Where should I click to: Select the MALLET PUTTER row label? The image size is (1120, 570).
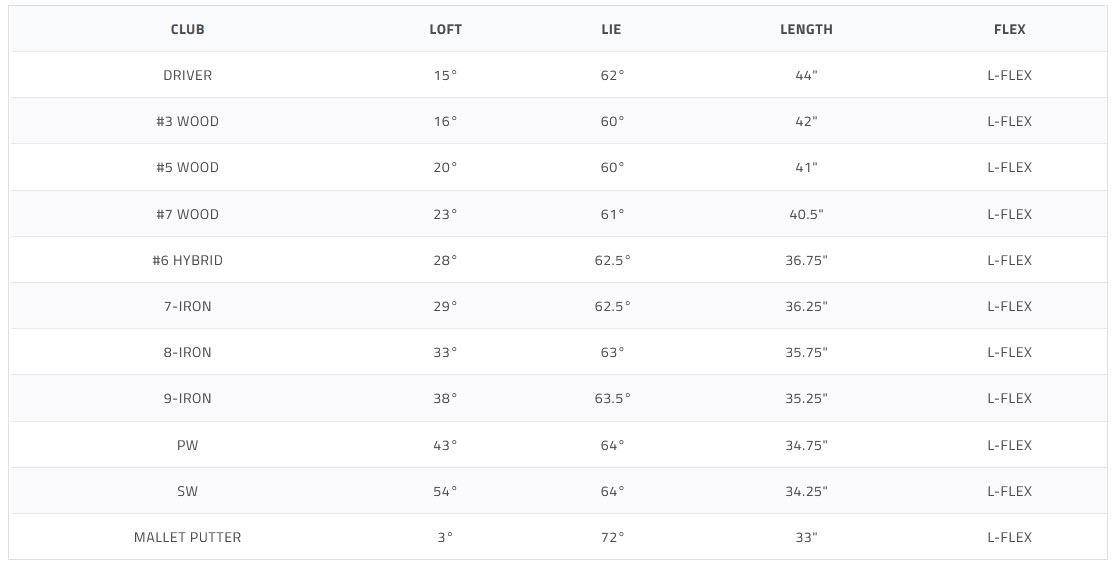coord(187,537)
